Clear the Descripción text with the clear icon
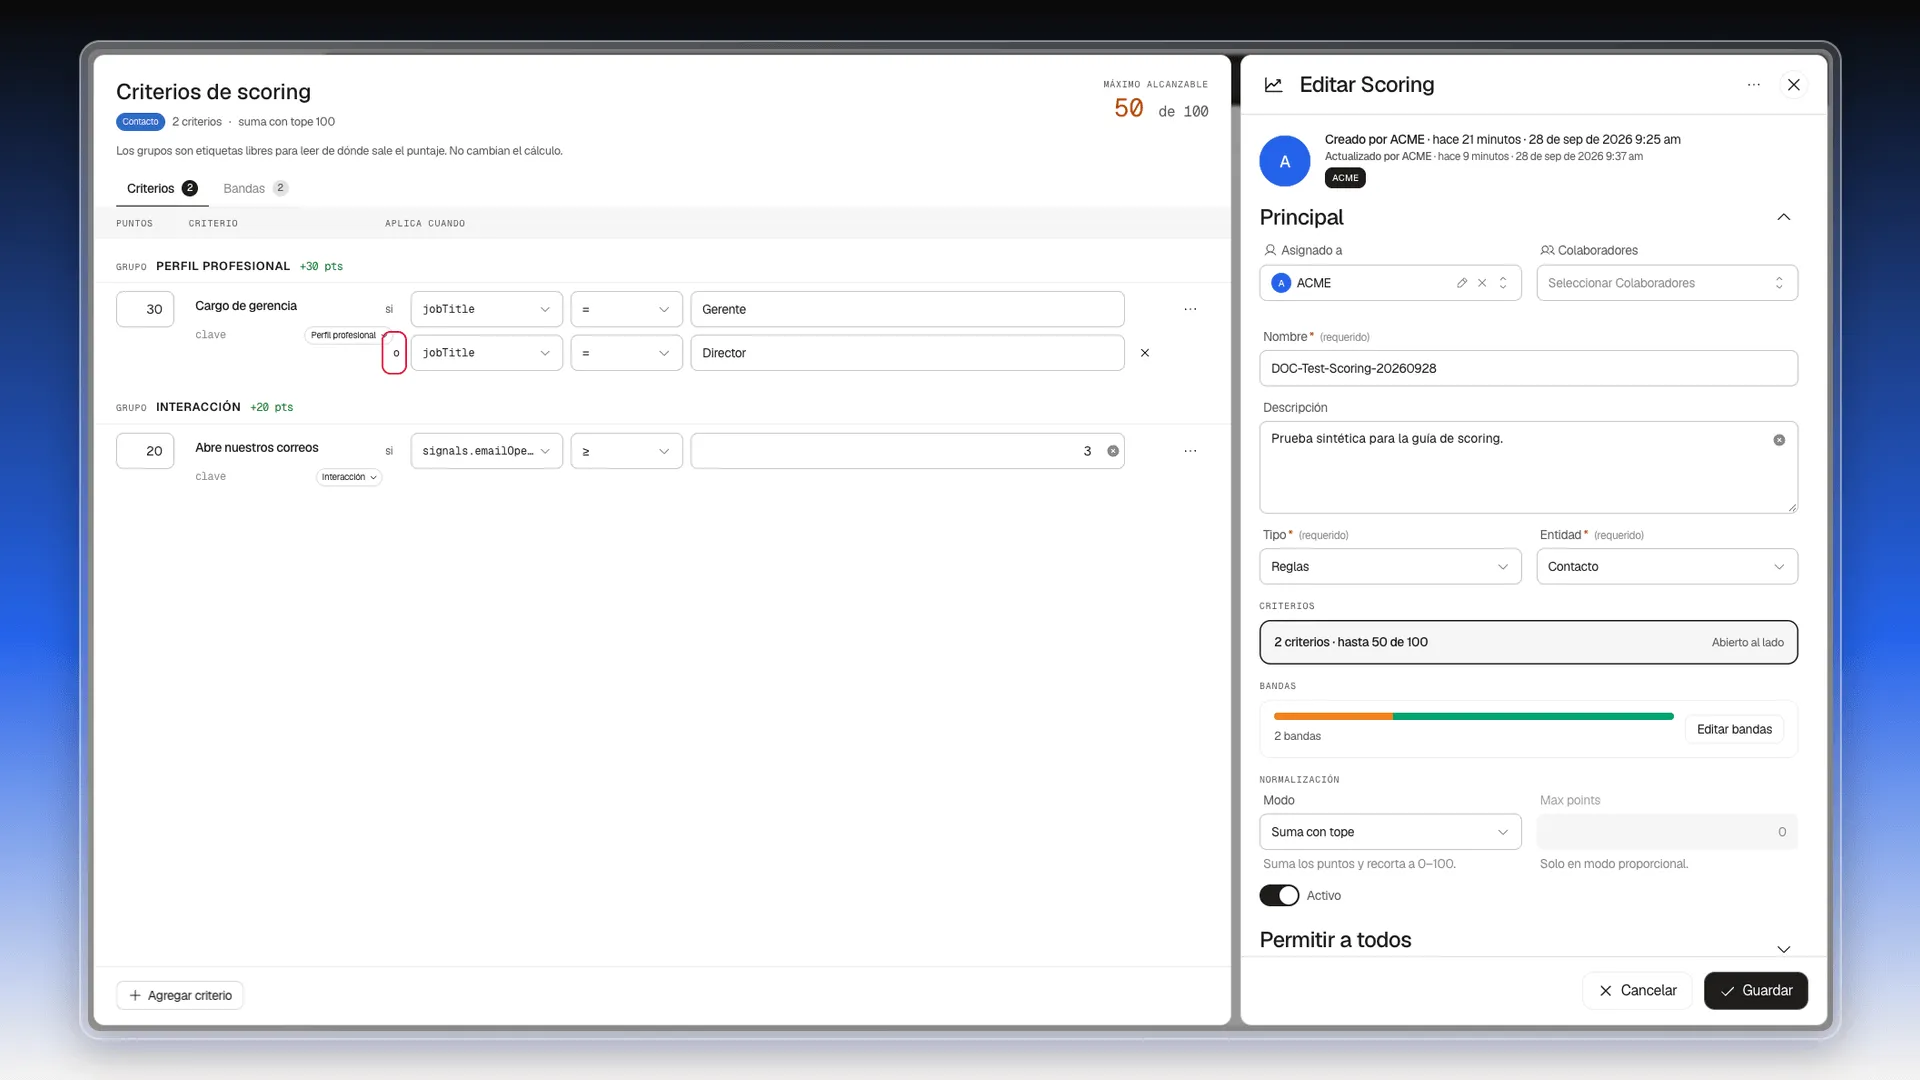The image size is (1920, 1080). pyautogui.click(x=1779, y=440)
